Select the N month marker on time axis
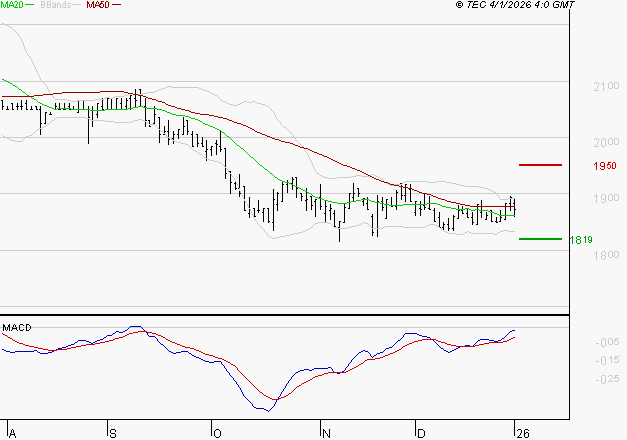 (x=325, y=432)
